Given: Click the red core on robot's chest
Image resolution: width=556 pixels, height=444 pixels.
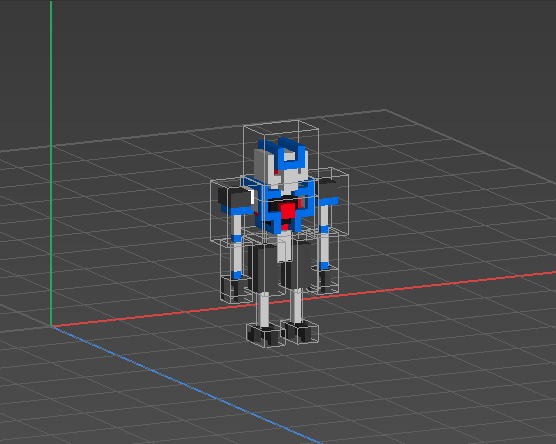Looking at the screenshot, I should pyautogui.click(x=287, y=211).
